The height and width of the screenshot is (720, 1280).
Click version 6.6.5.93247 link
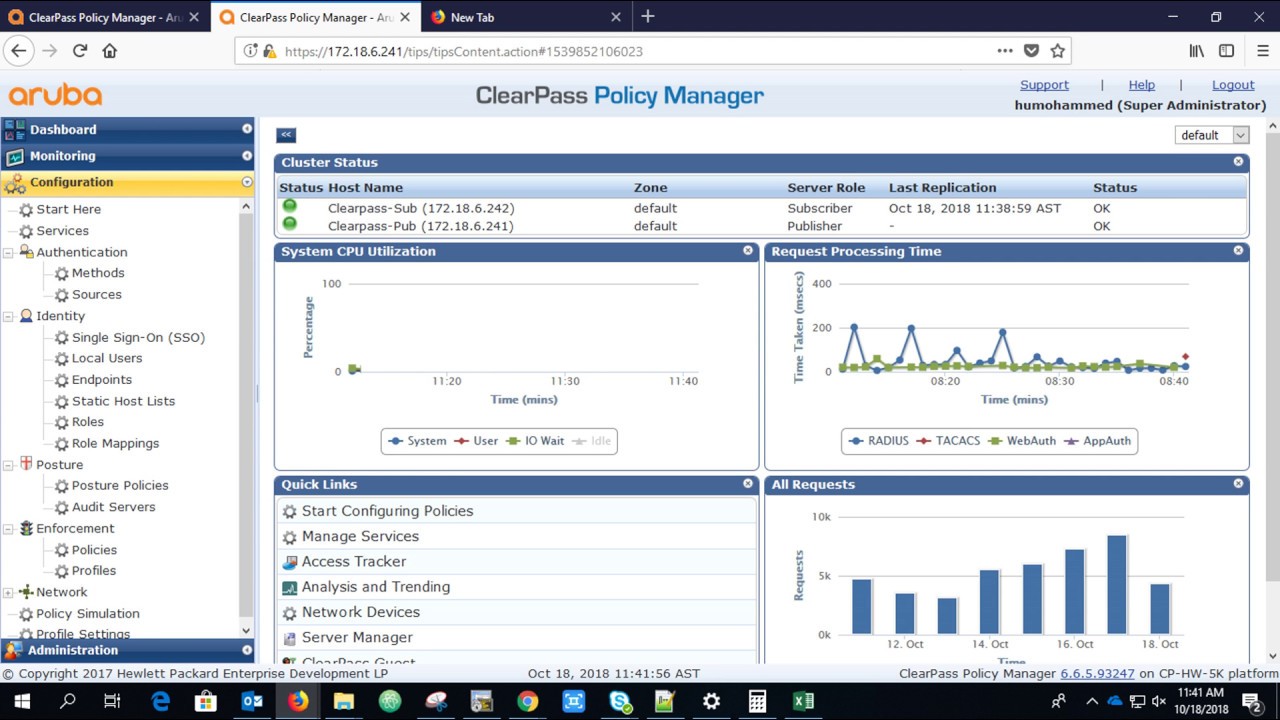1097,674
